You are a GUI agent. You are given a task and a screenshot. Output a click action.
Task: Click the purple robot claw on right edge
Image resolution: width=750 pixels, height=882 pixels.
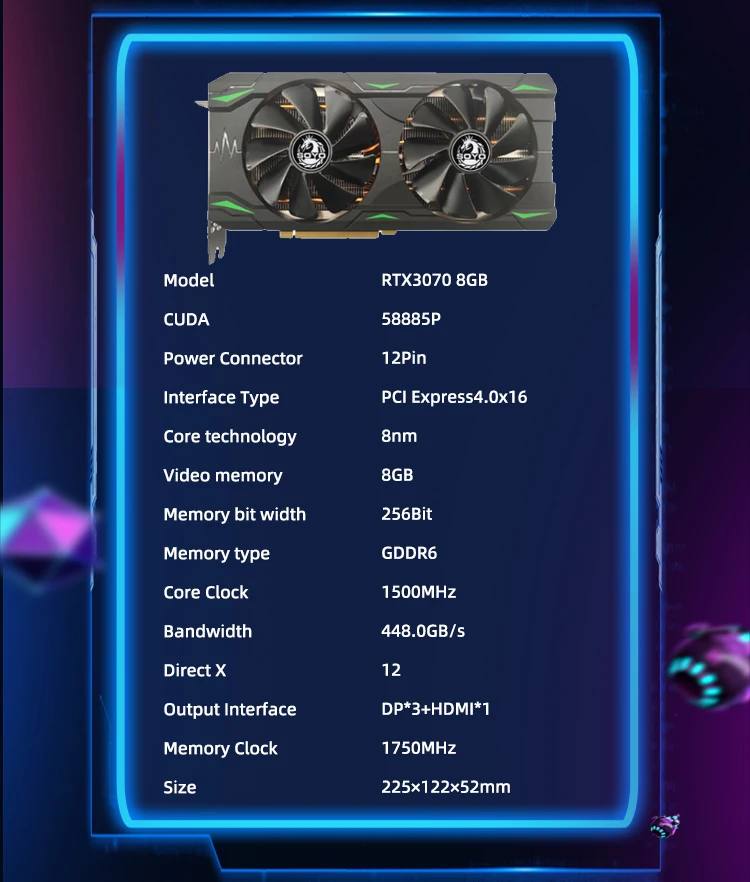(711, 665)
